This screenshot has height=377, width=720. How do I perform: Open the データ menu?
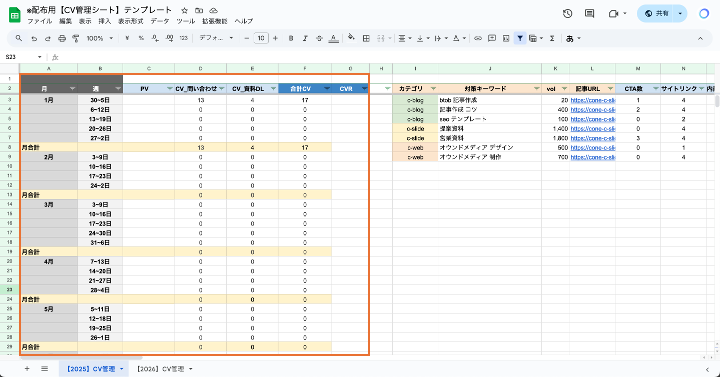click(x=160, y=21)
